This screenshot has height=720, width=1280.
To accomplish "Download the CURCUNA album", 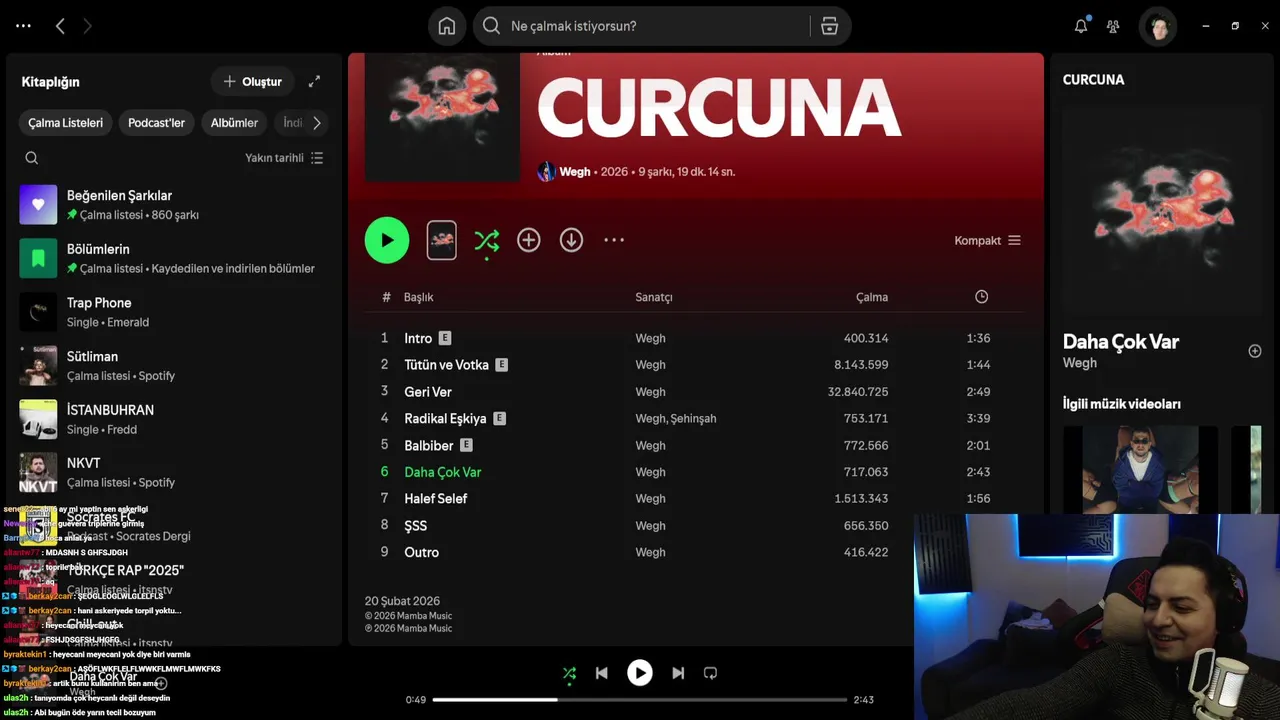I will point(571,240).
